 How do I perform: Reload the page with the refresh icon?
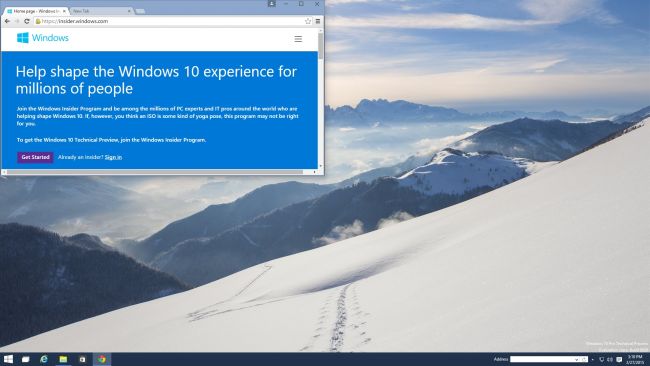[x=27, y=21]
